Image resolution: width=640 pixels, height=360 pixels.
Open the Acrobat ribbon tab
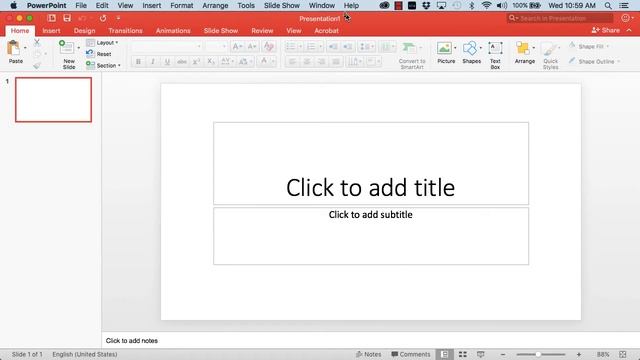pyautogui.click(x=326, y=31)
